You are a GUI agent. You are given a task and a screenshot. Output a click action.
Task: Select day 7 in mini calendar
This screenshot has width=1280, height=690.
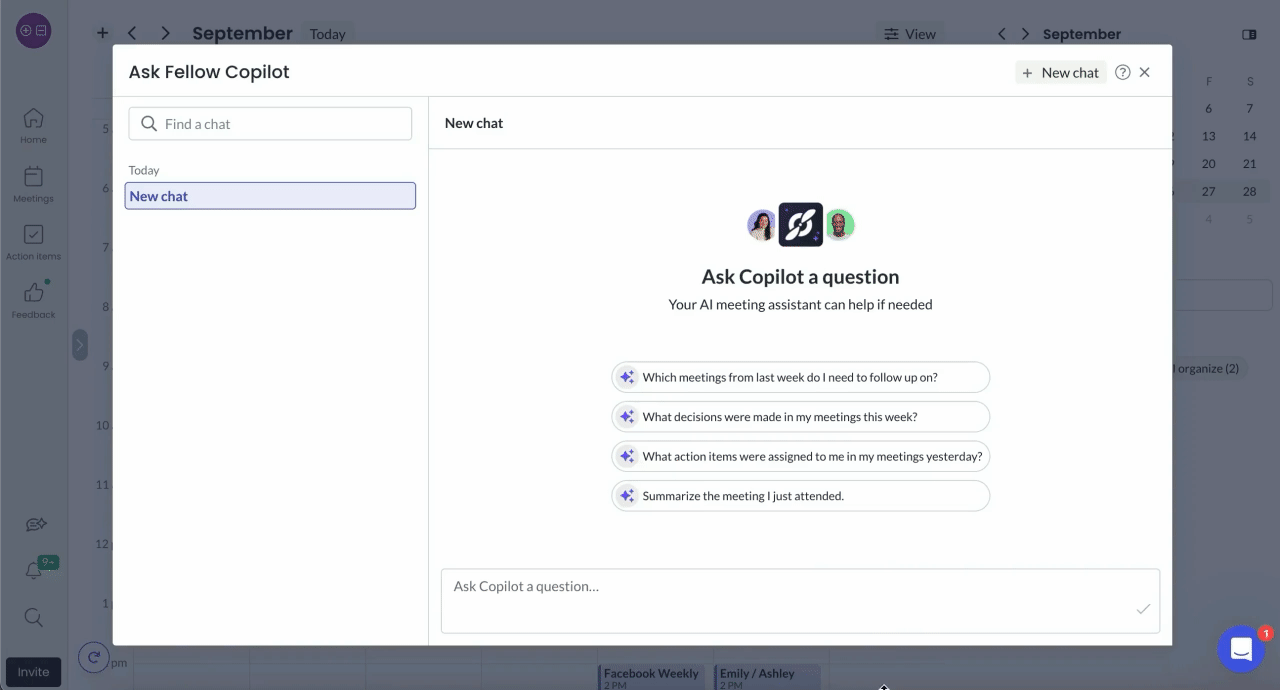tap(1249, 108)
